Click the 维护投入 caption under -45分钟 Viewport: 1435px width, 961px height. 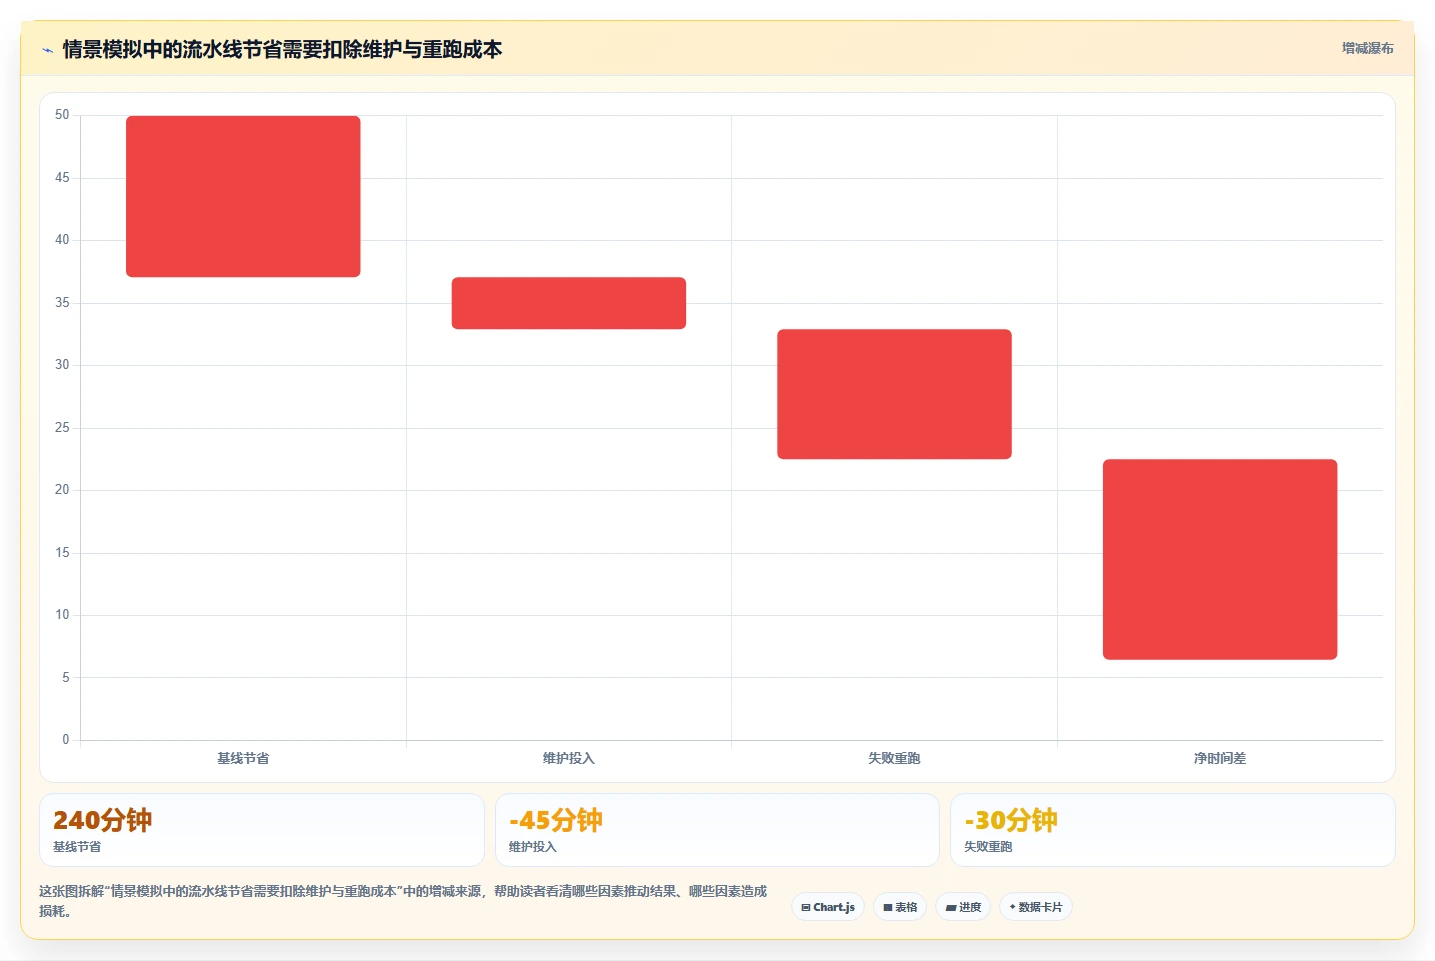click(533, 847)
